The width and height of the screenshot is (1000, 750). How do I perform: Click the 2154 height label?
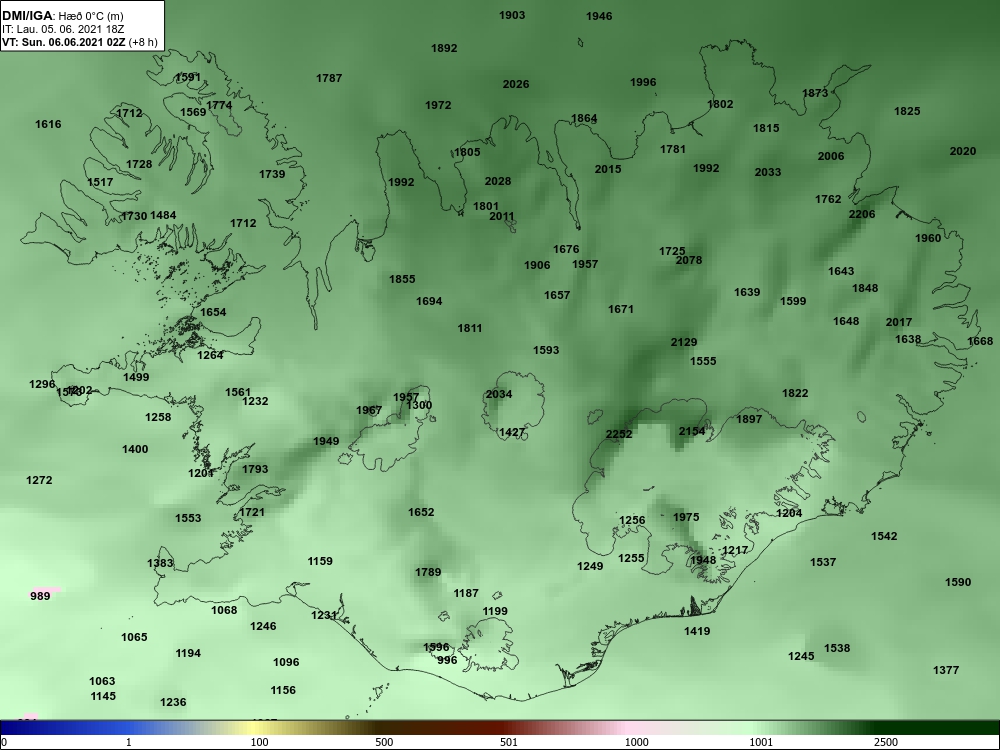click(x=692, y=432)
